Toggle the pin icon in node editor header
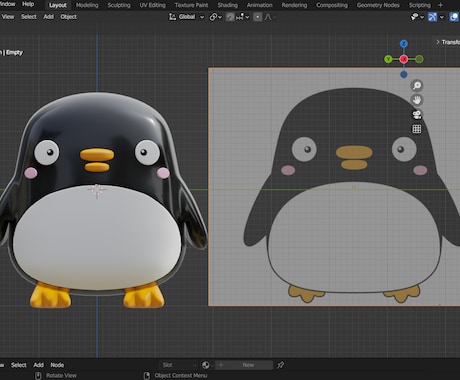The height and width of the screenshot is (380, 460). coord(281,365)
